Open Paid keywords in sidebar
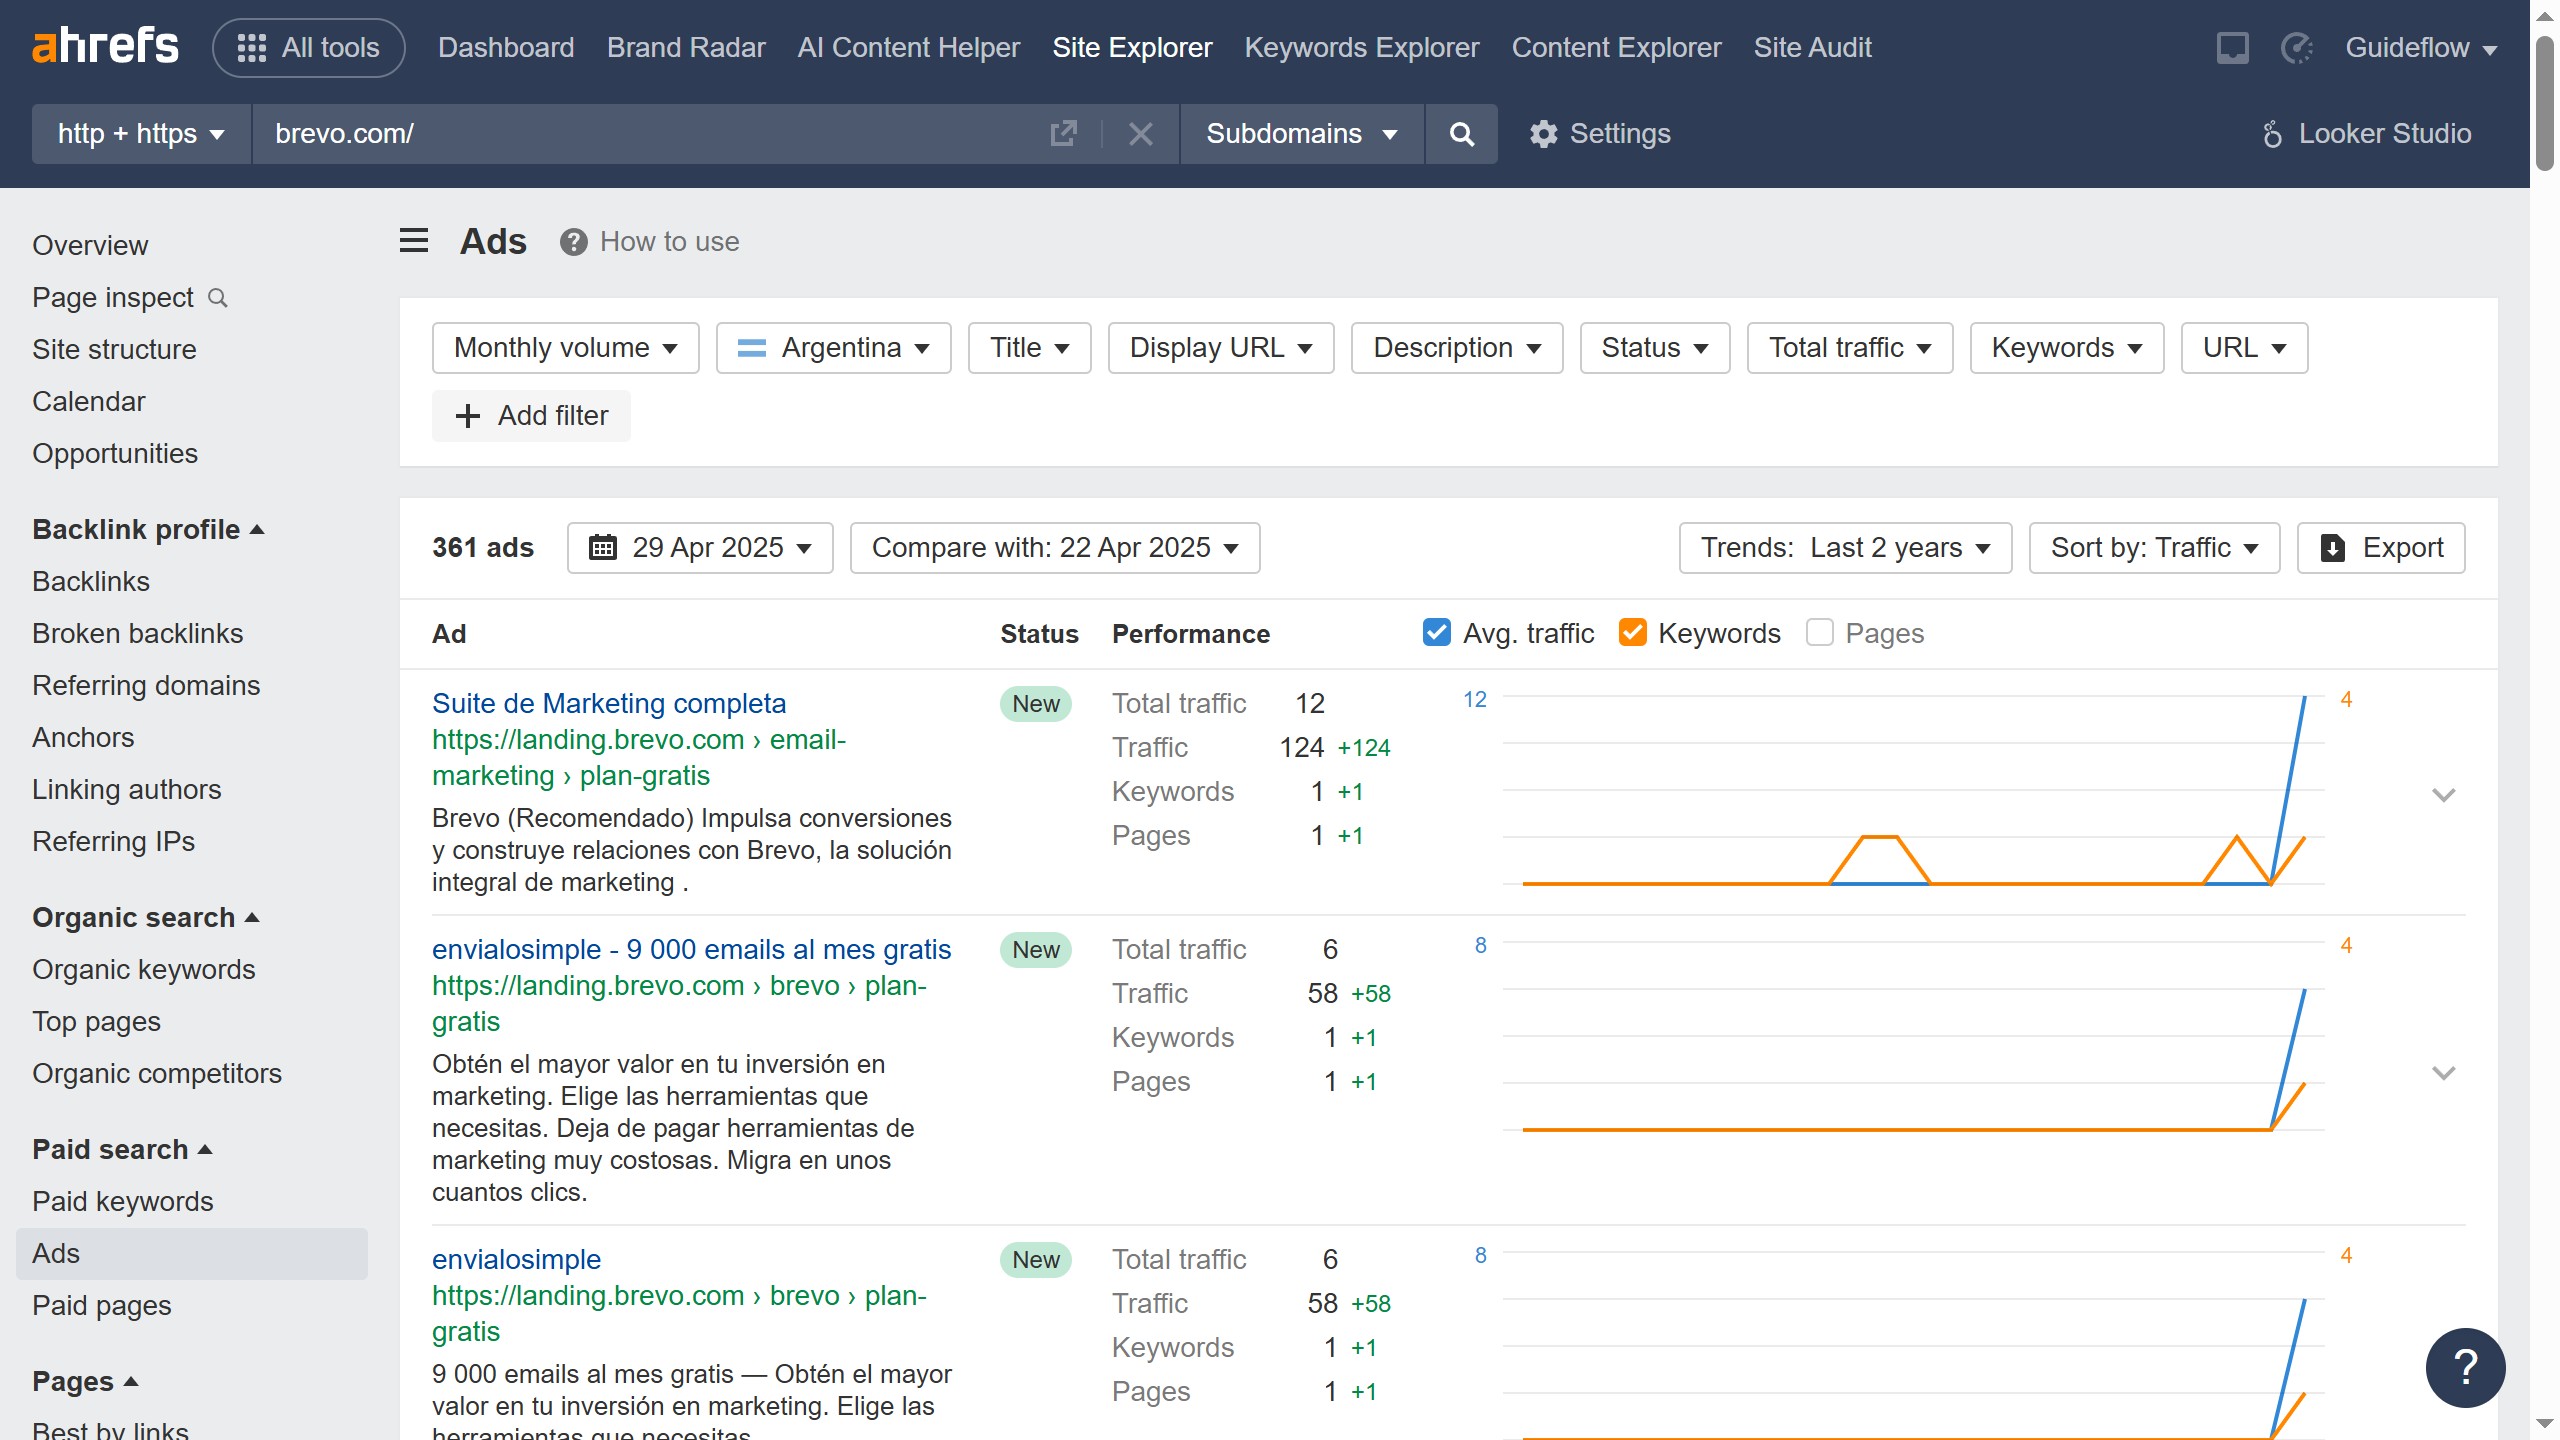The width and height of the screenshot is (2560, 1440). click(x=123, y=1201)
